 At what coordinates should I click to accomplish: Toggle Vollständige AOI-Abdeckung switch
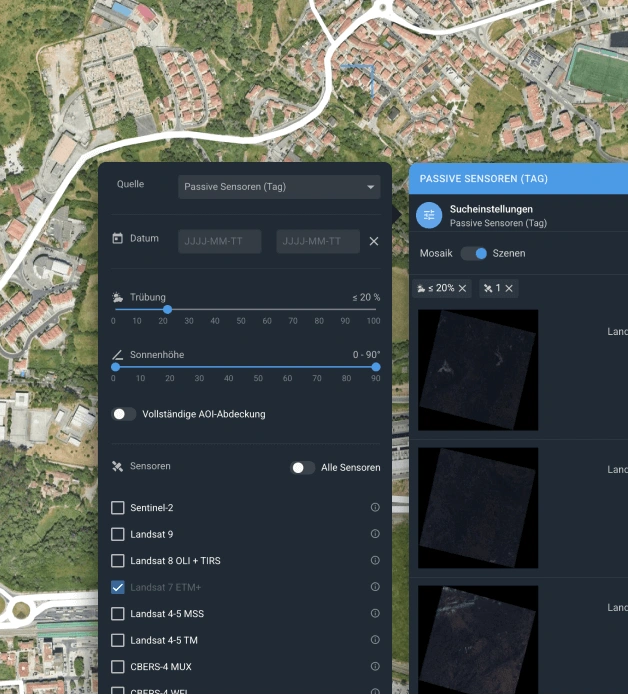[124, 414]
